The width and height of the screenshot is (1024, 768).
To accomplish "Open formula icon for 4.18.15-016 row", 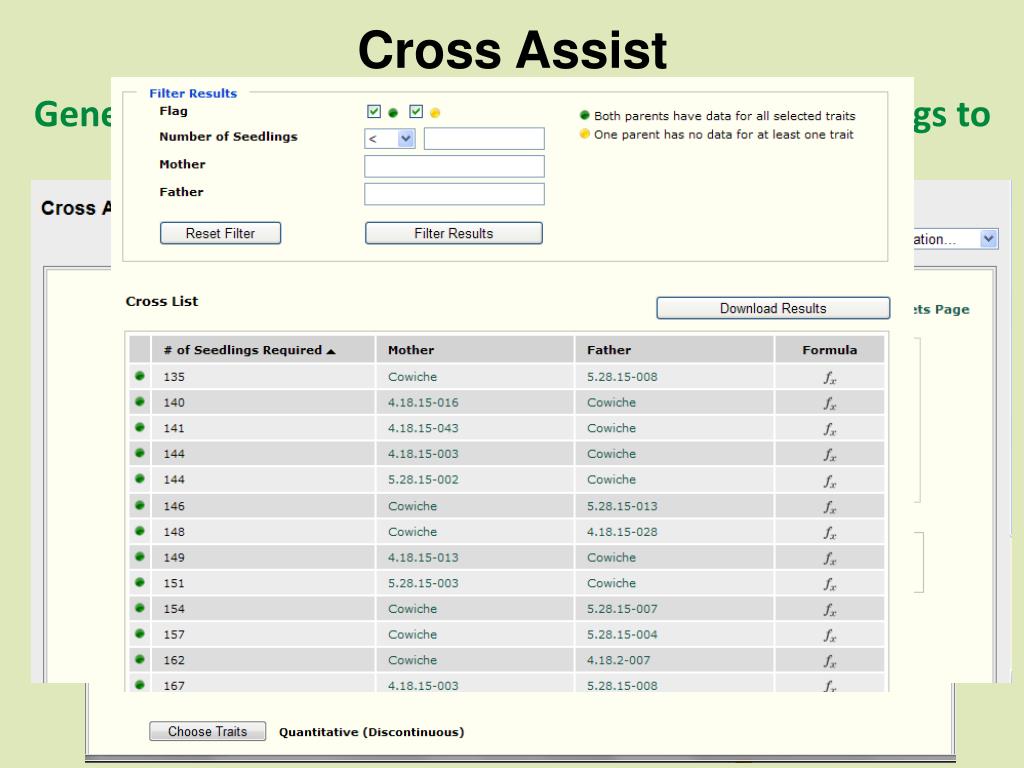I will 829,403.
